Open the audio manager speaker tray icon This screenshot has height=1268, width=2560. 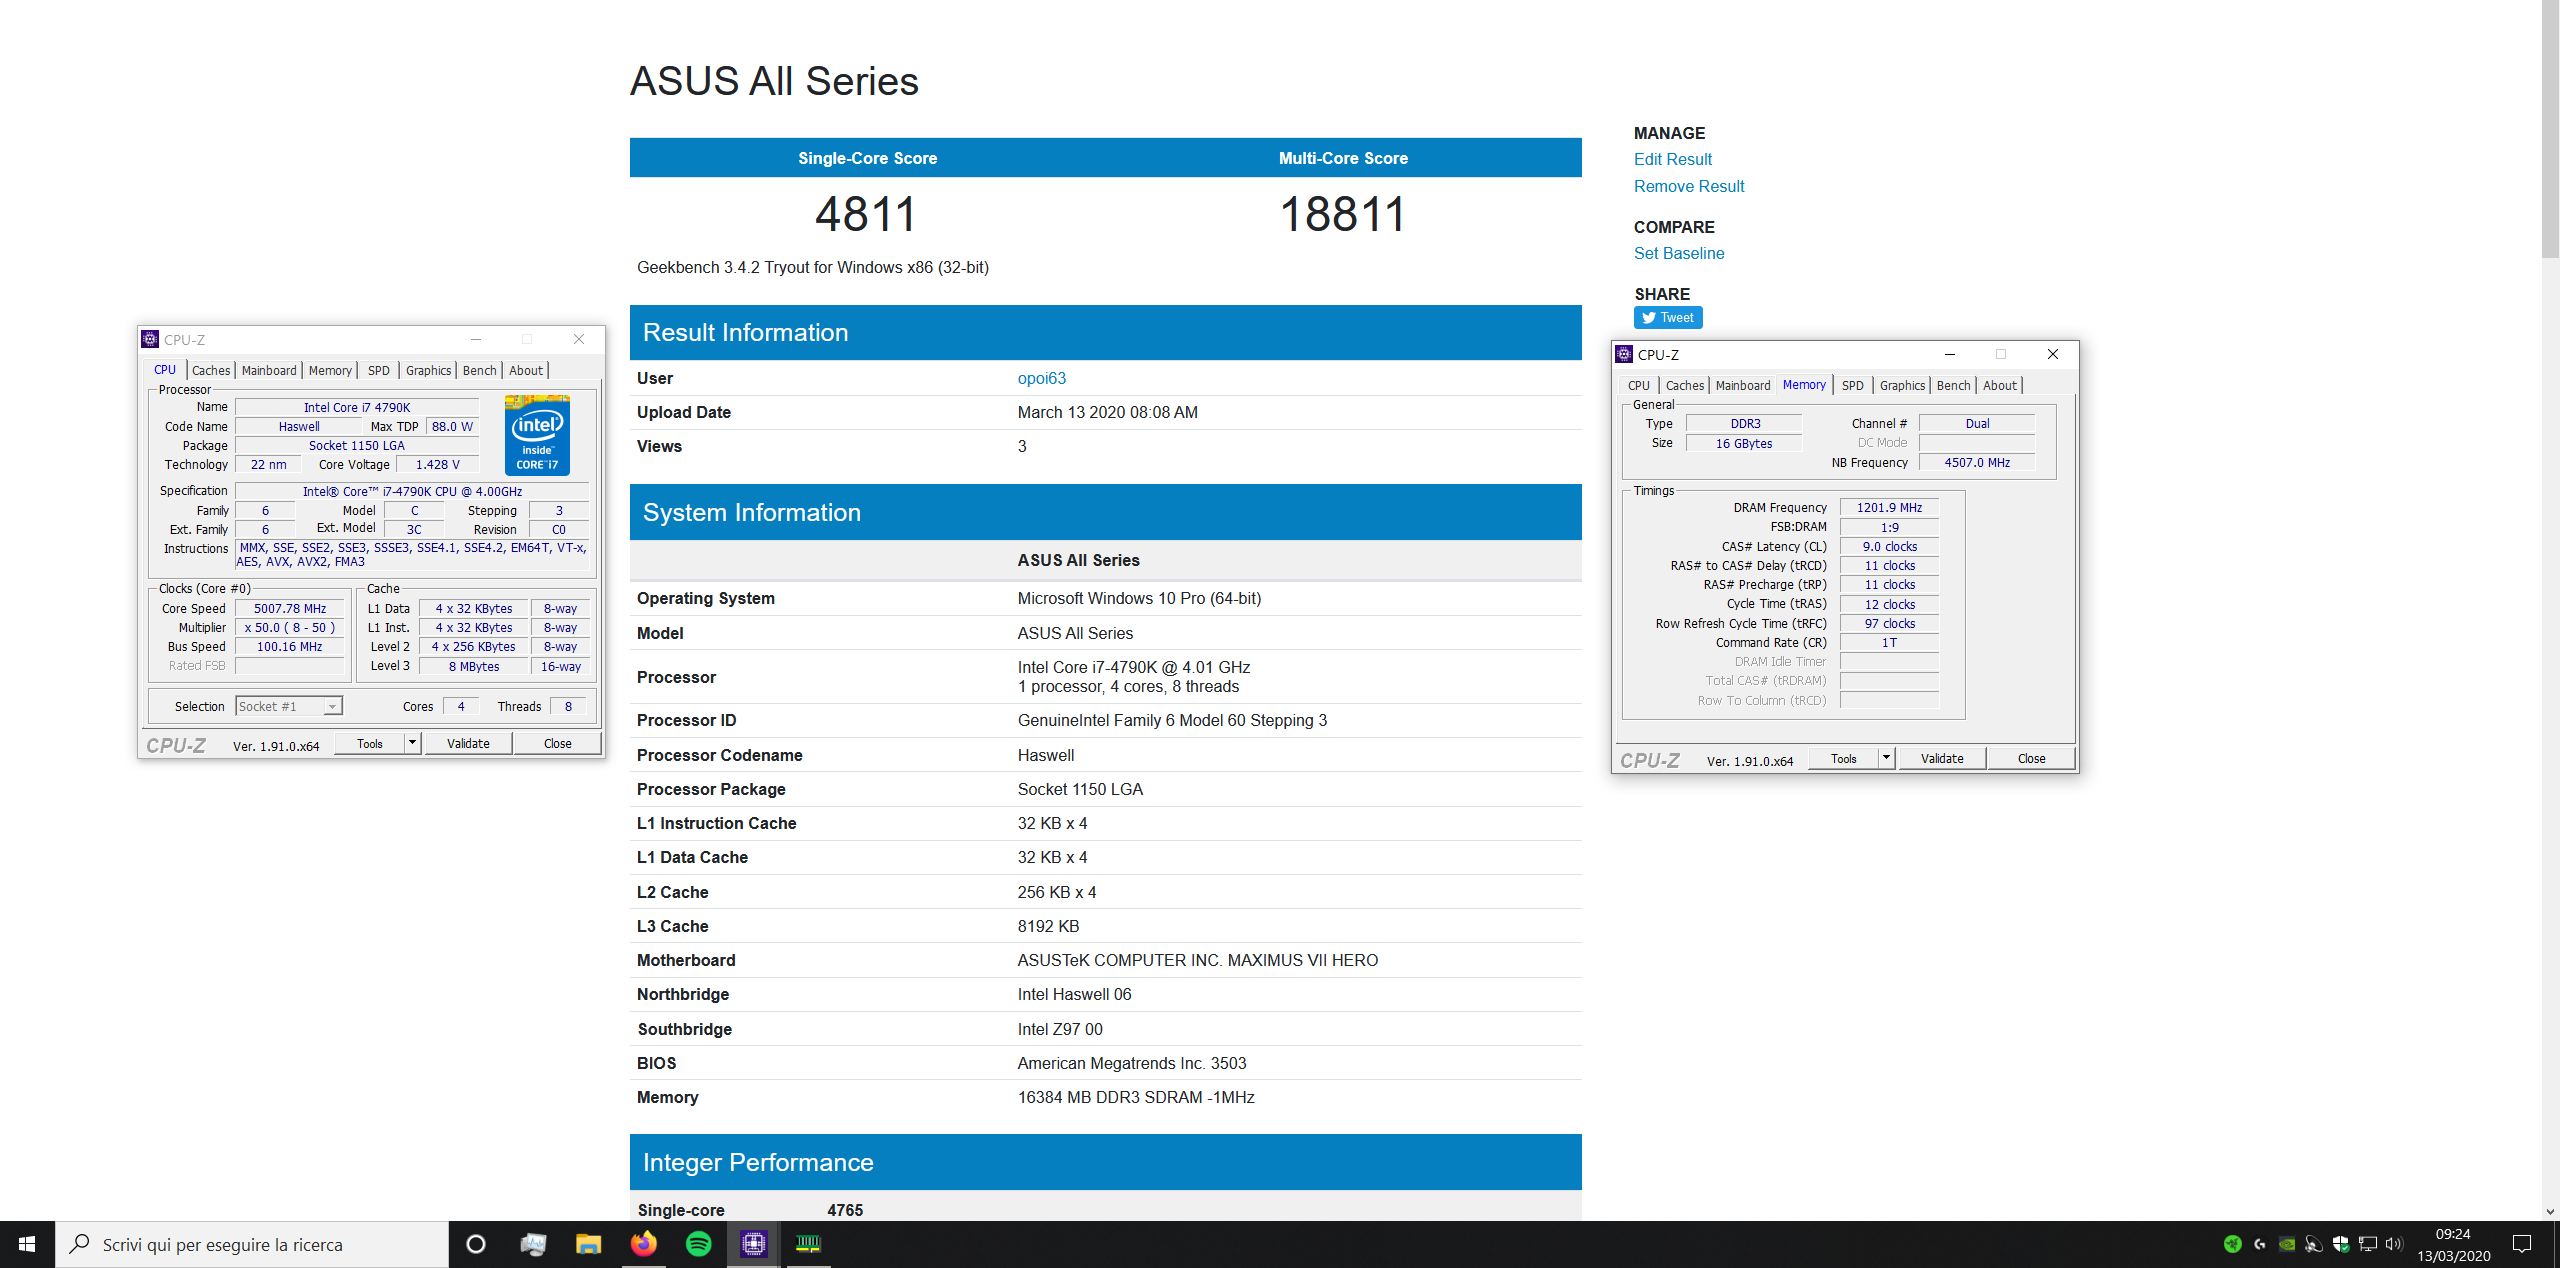pyautogui.click(x=2314, y=1244)
